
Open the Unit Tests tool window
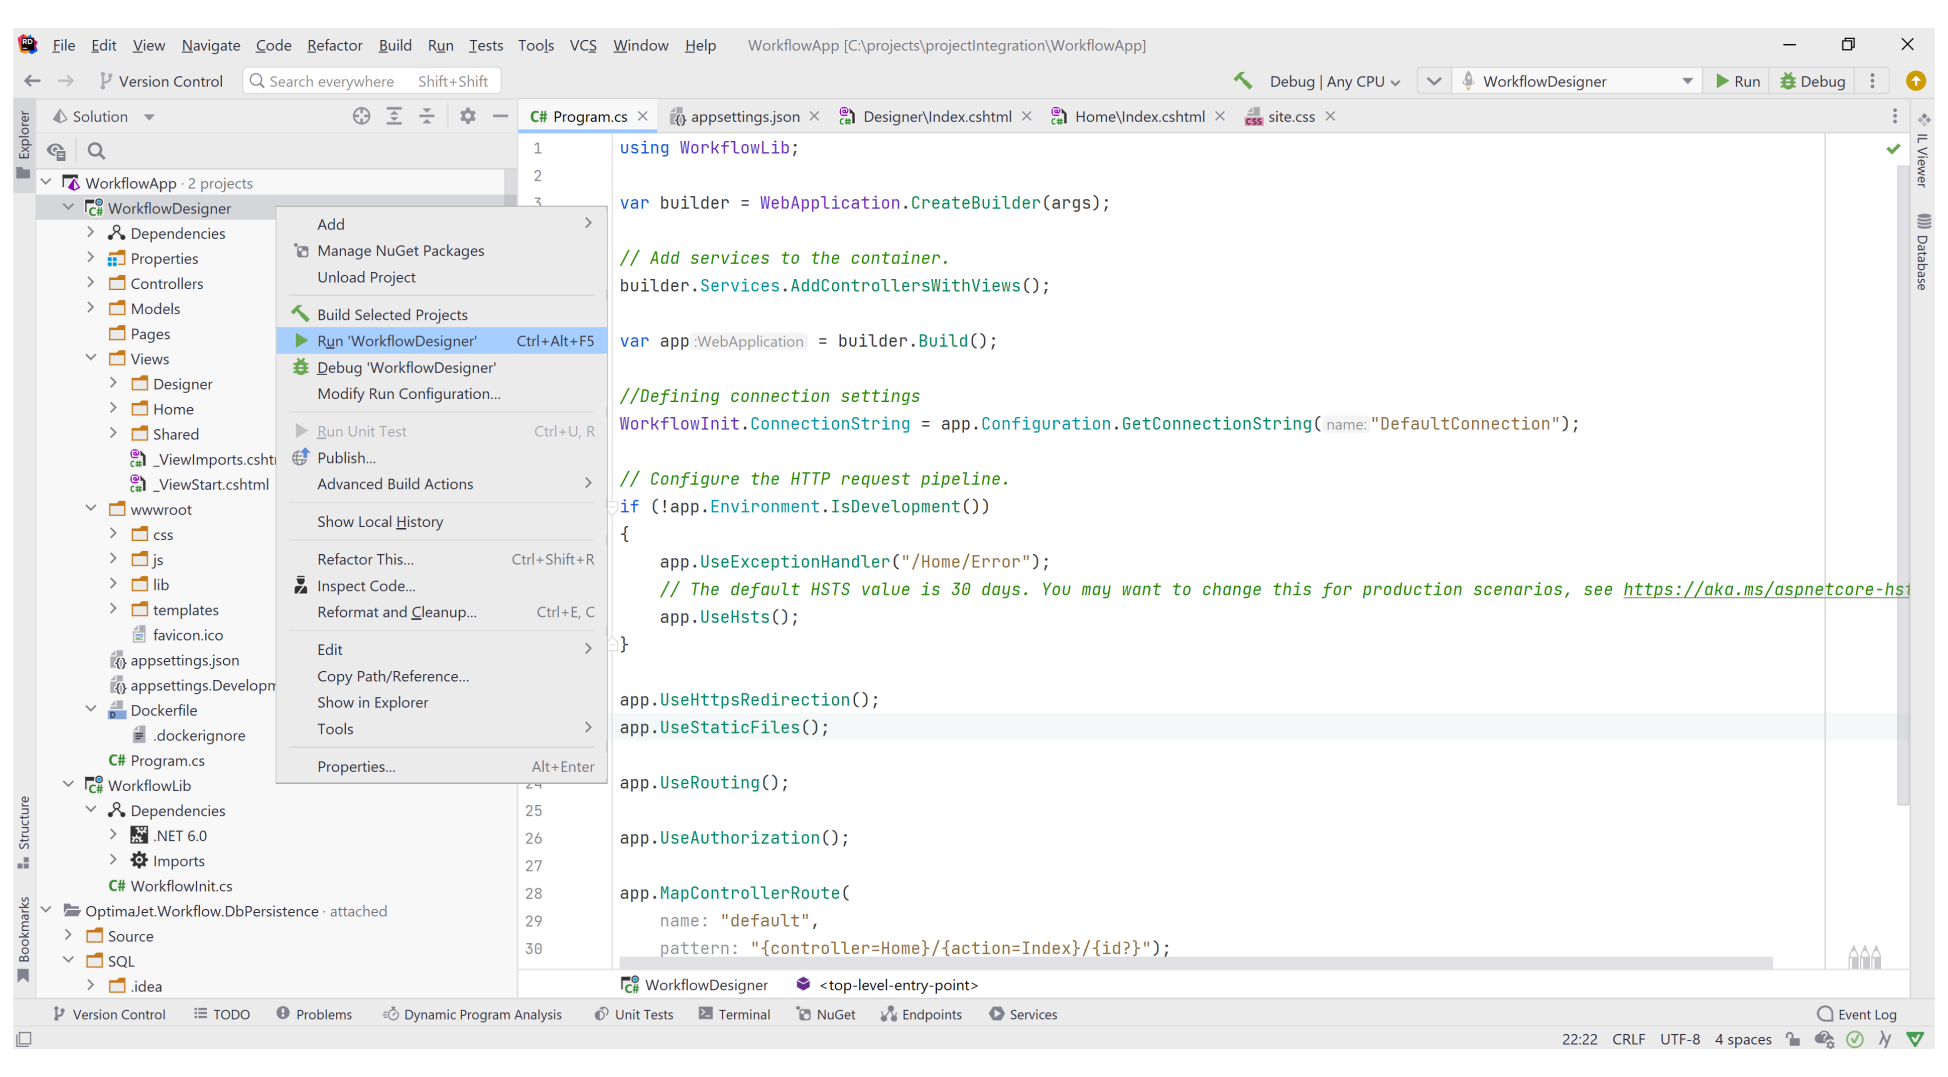point(634,1014)
